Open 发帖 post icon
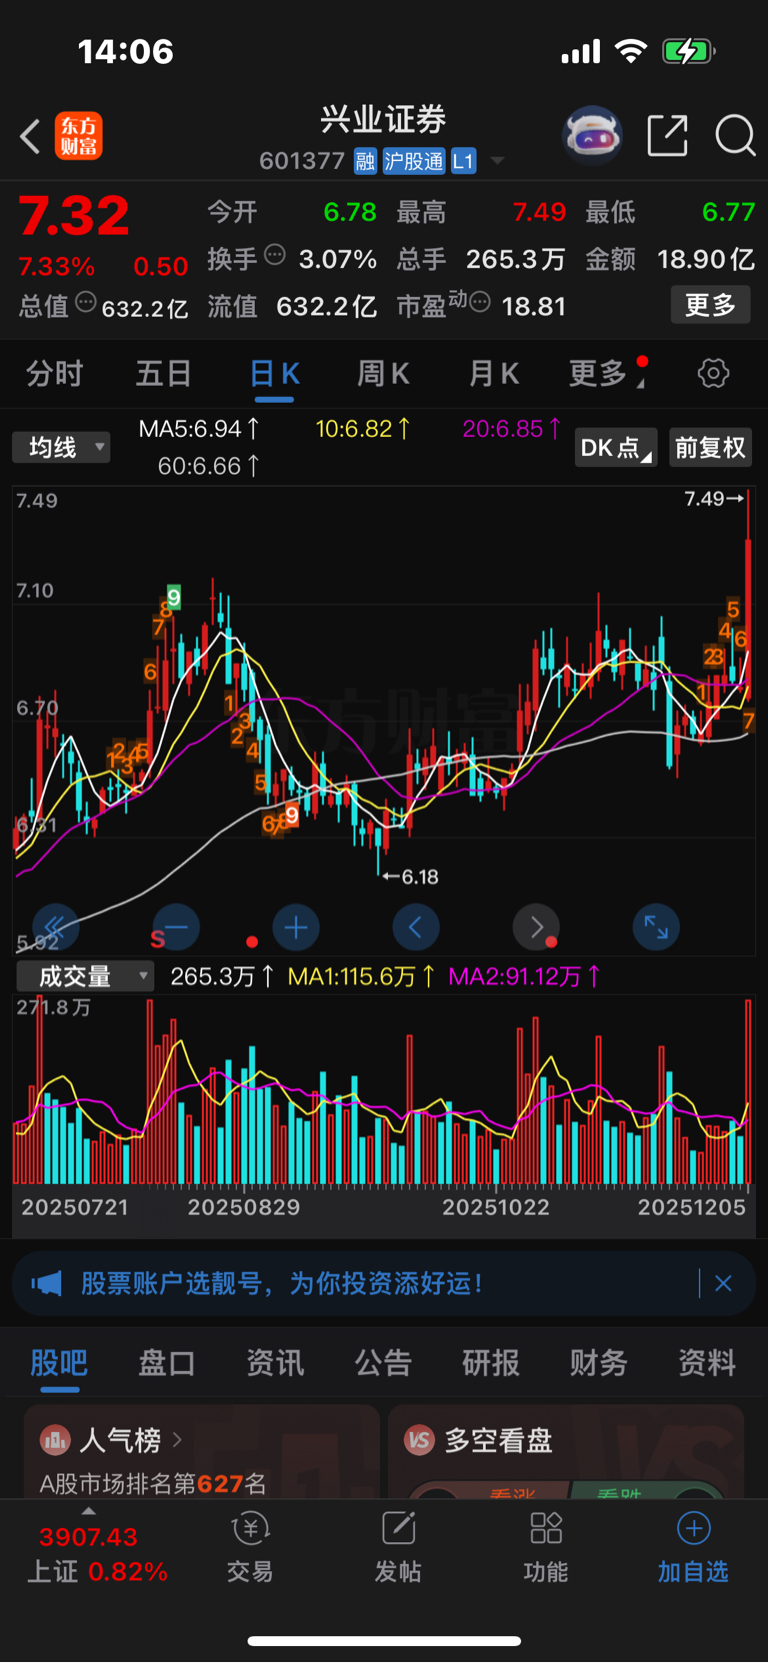768x1663 pixels. coord(398,1528)
